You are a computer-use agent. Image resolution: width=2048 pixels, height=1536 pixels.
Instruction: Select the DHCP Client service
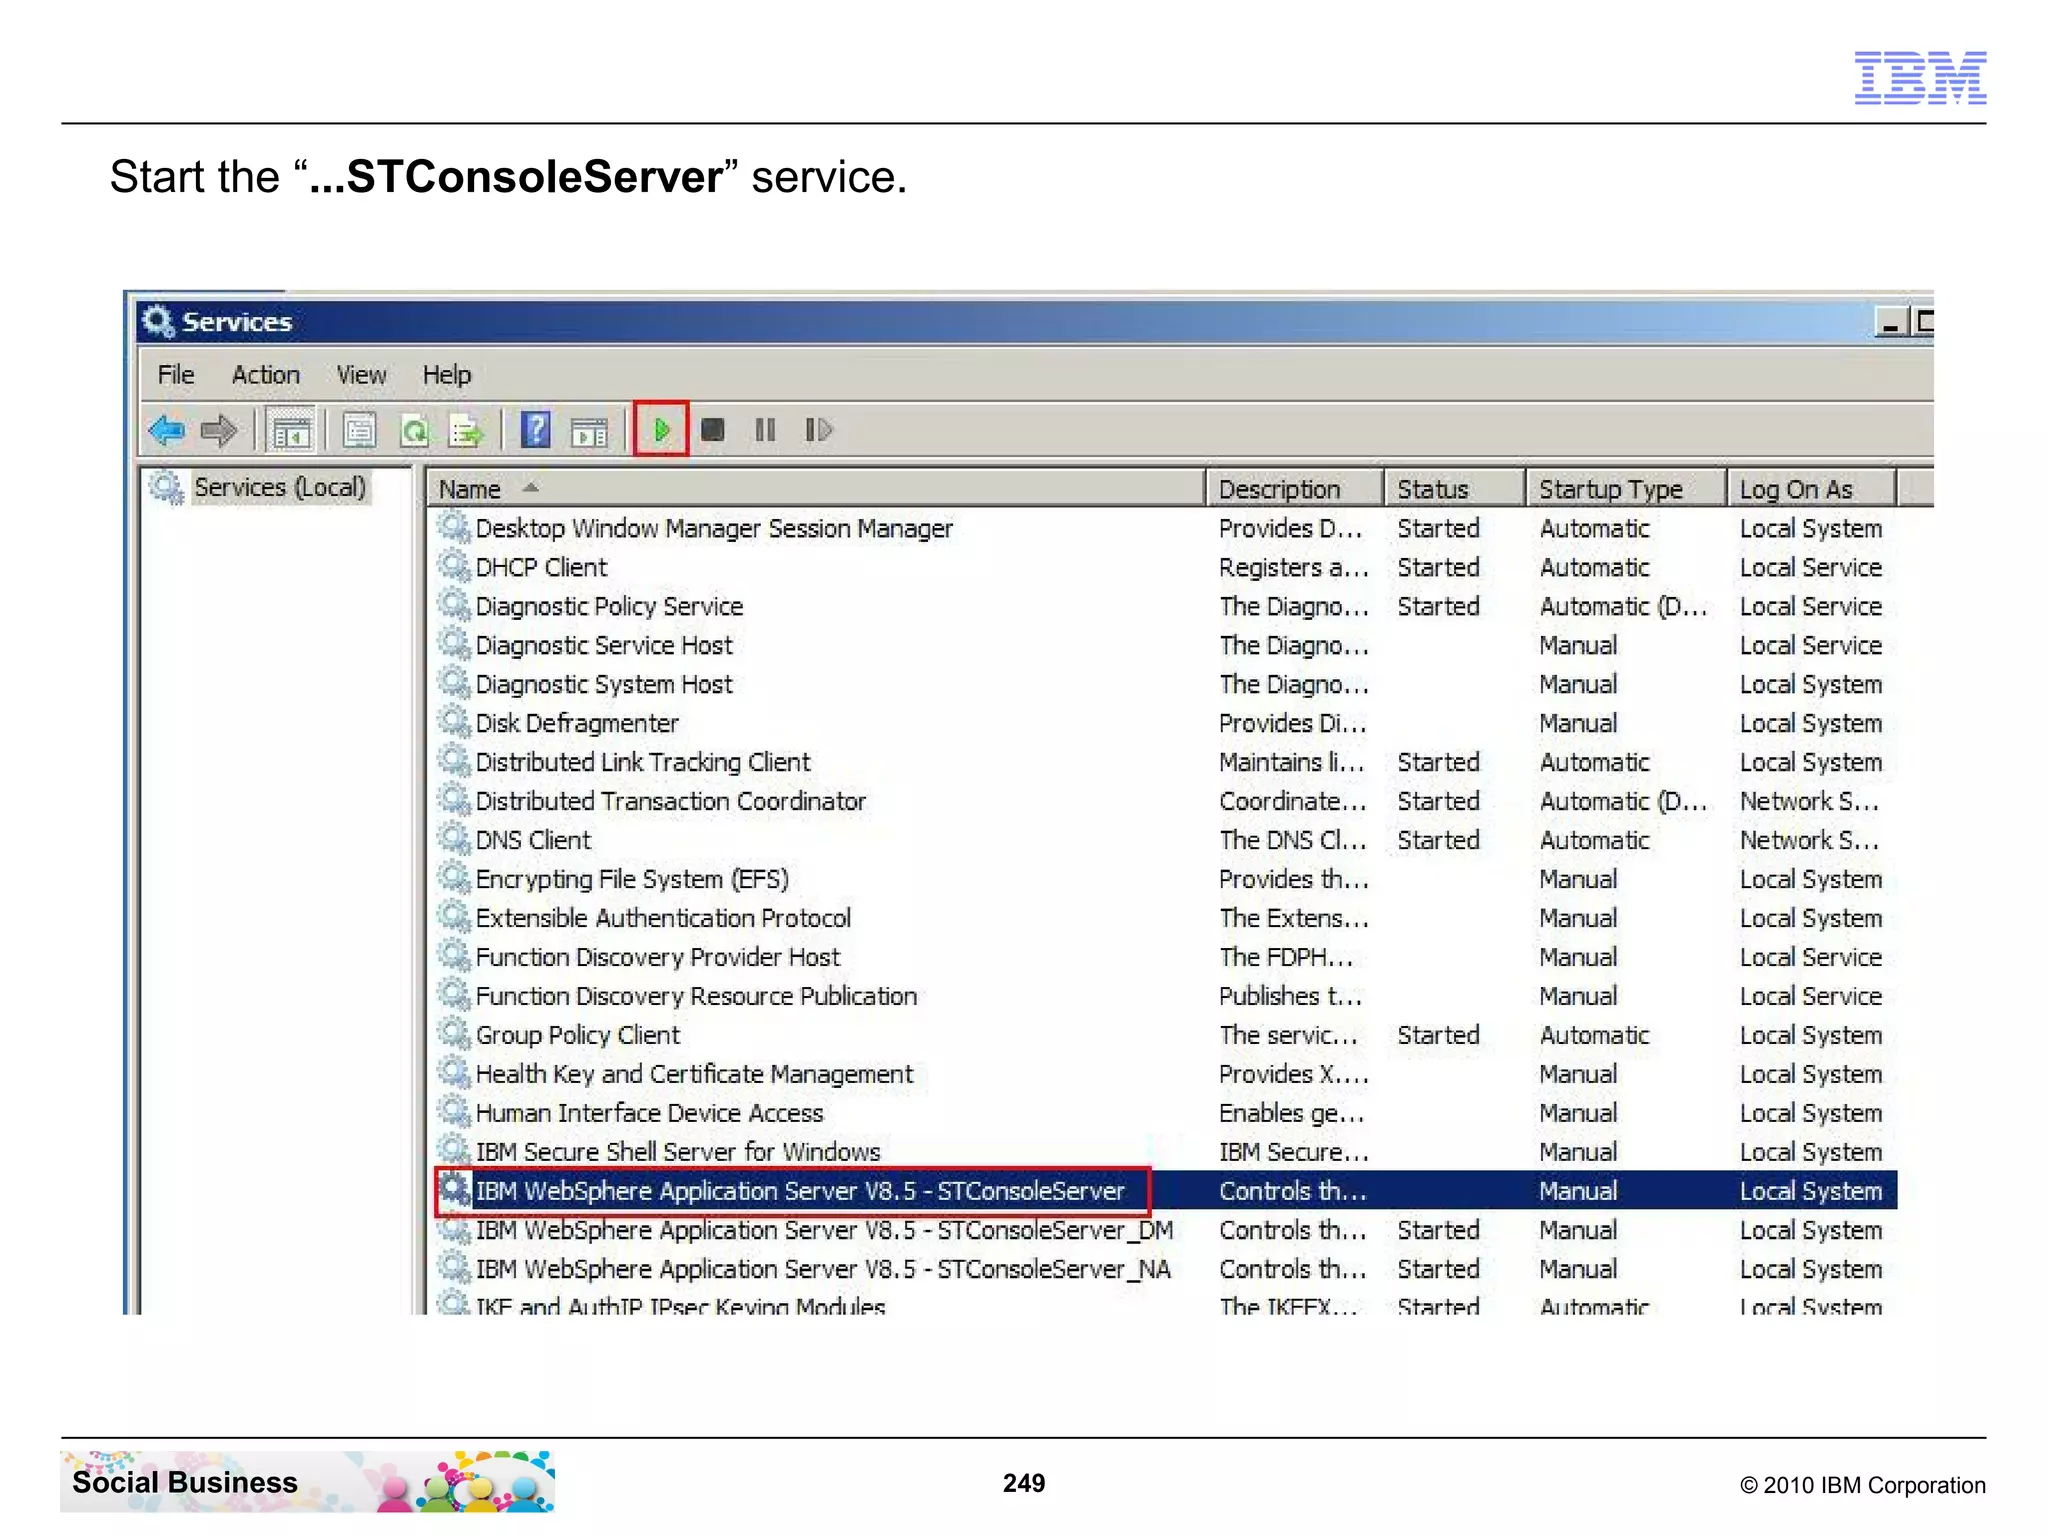click(x=1165, y=567)
